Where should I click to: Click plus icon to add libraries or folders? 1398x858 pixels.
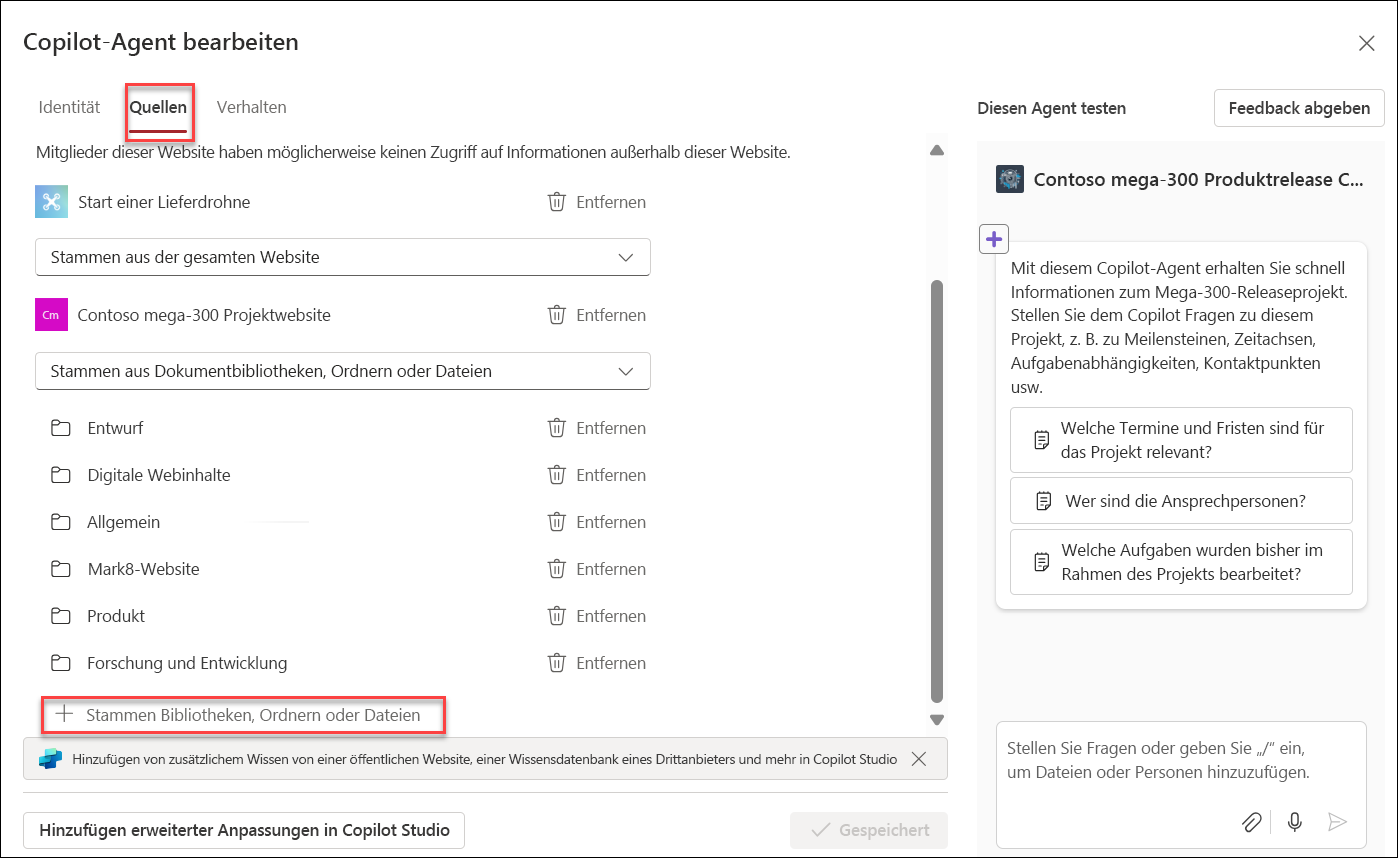pos(66,715)
